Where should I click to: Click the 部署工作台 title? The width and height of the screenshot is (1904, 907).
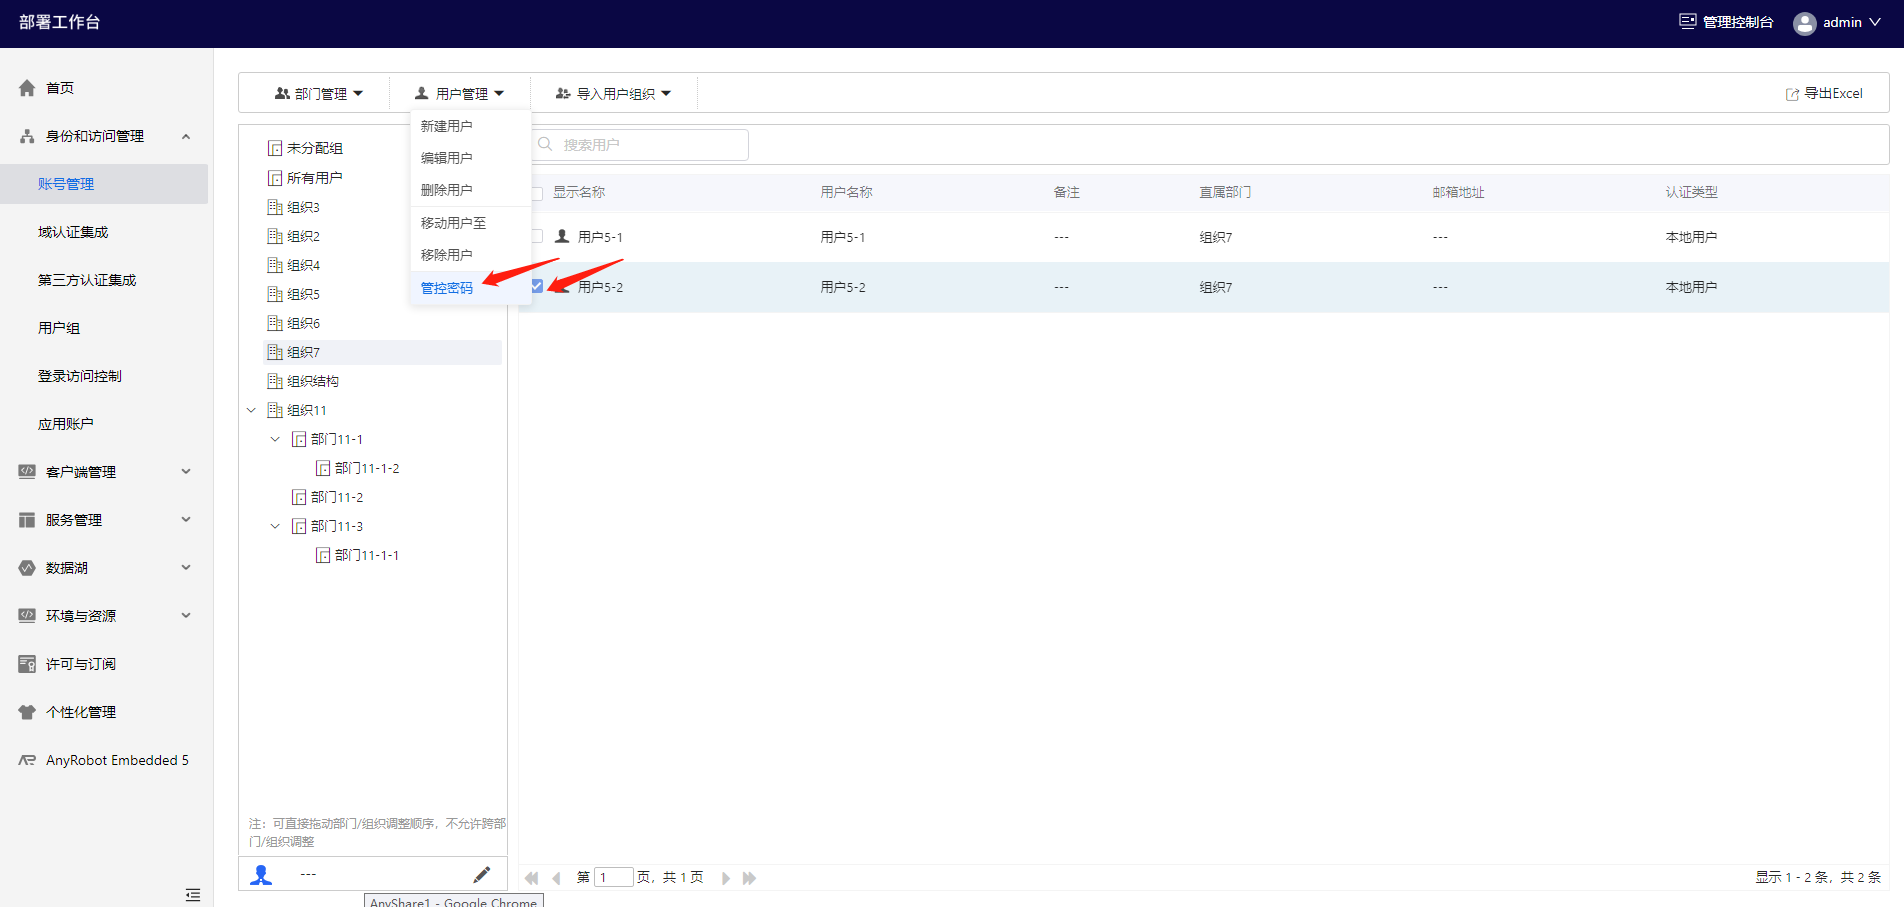[59, 22]
